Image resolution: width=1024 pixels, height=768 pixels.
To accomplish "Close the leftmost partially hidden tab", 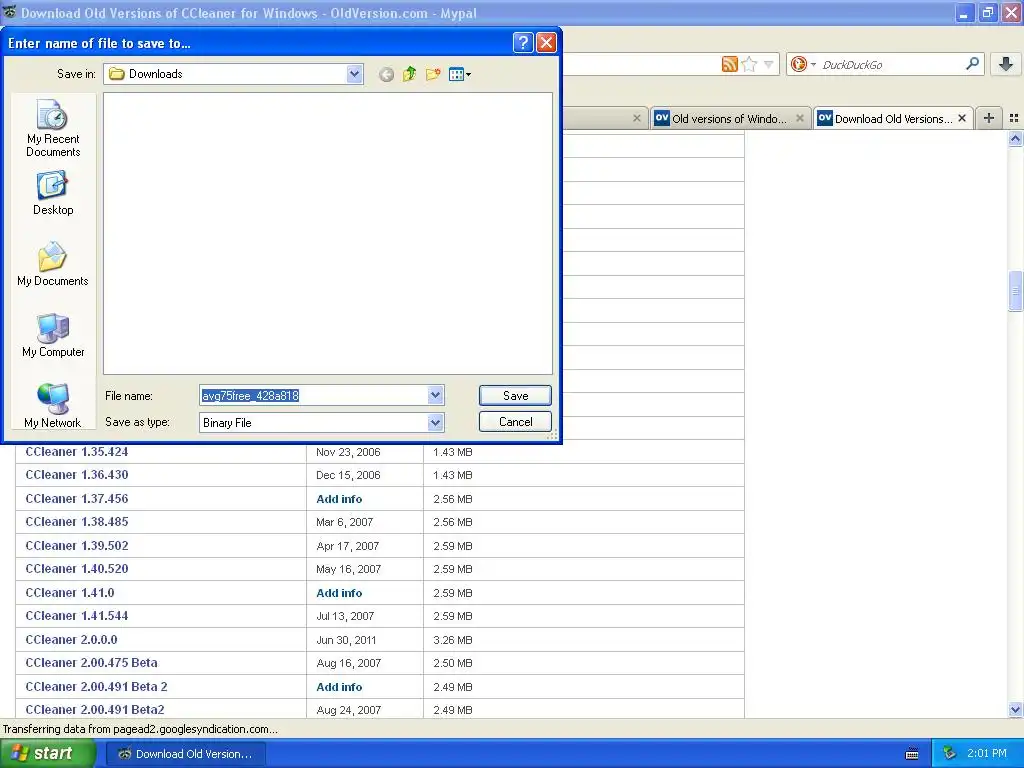I will click(x=637, y=118).
